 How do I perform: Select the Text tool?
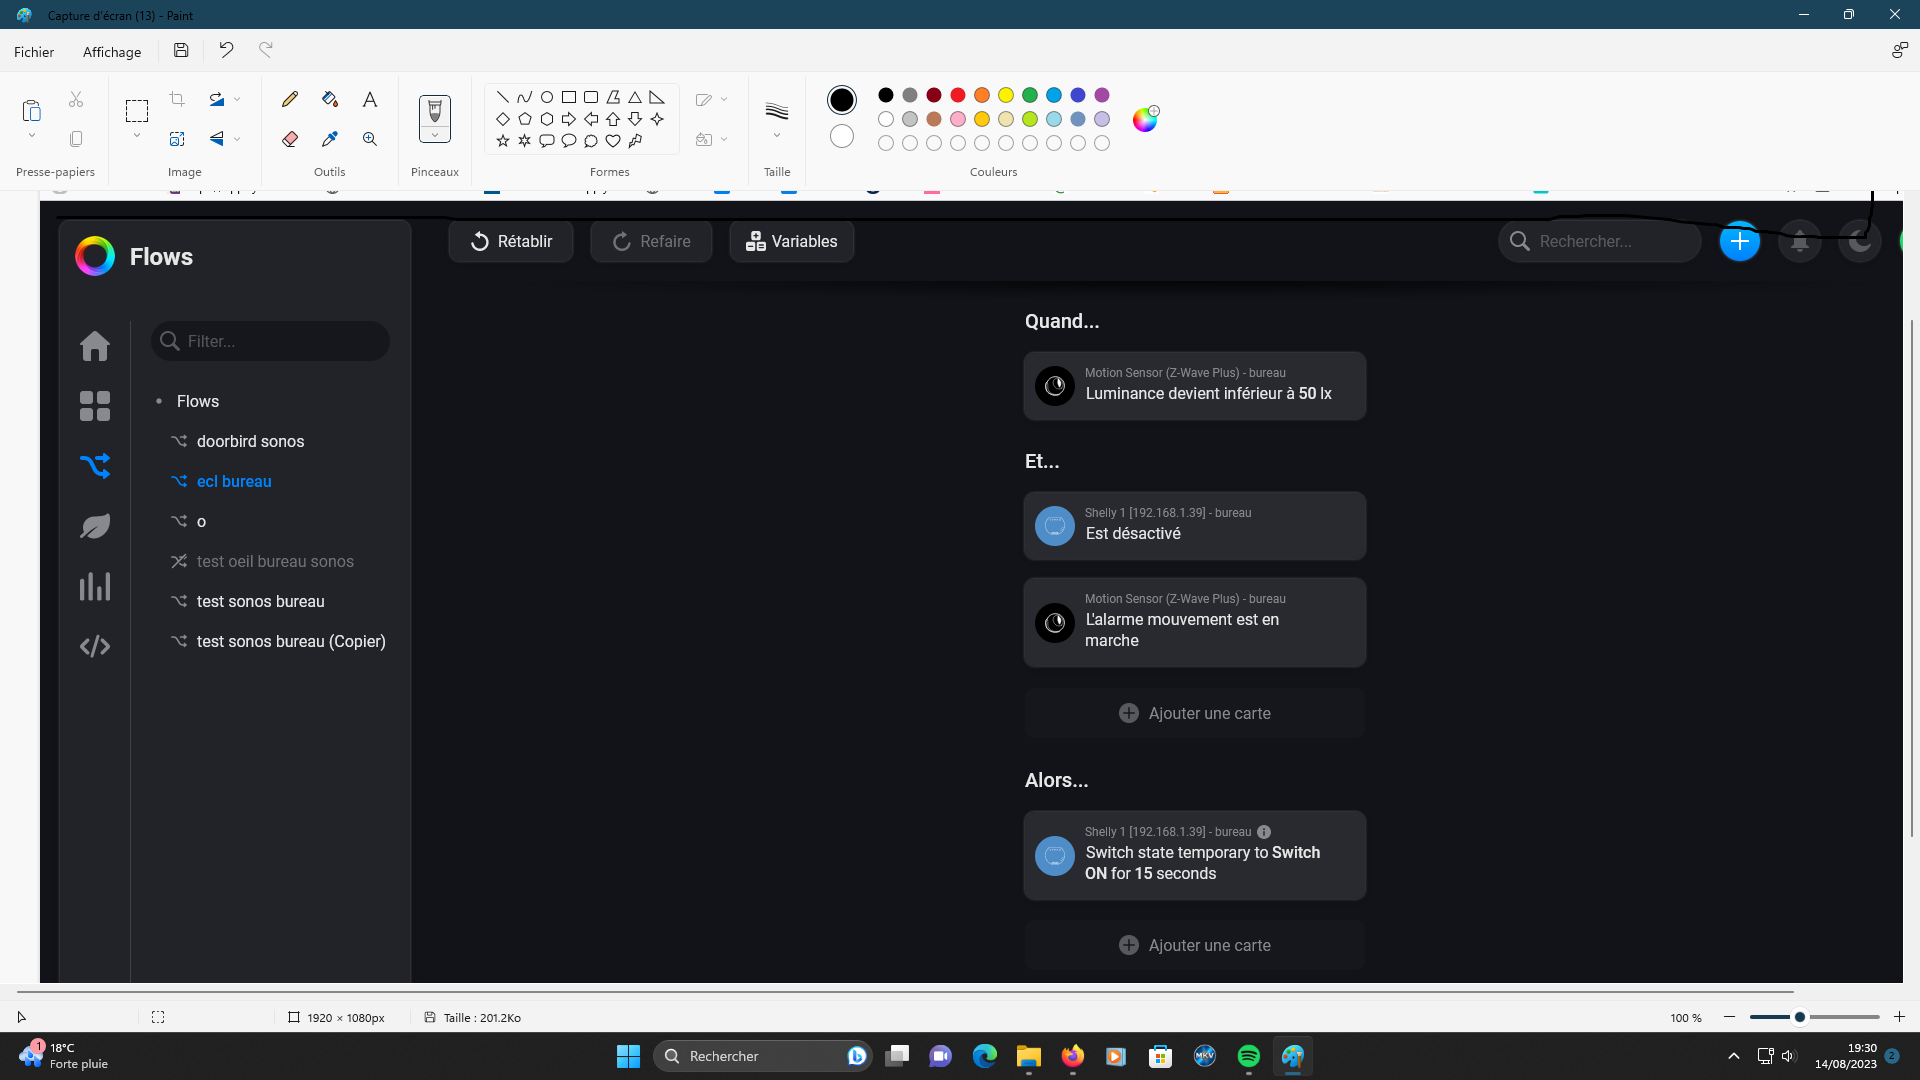coord(370,99)
